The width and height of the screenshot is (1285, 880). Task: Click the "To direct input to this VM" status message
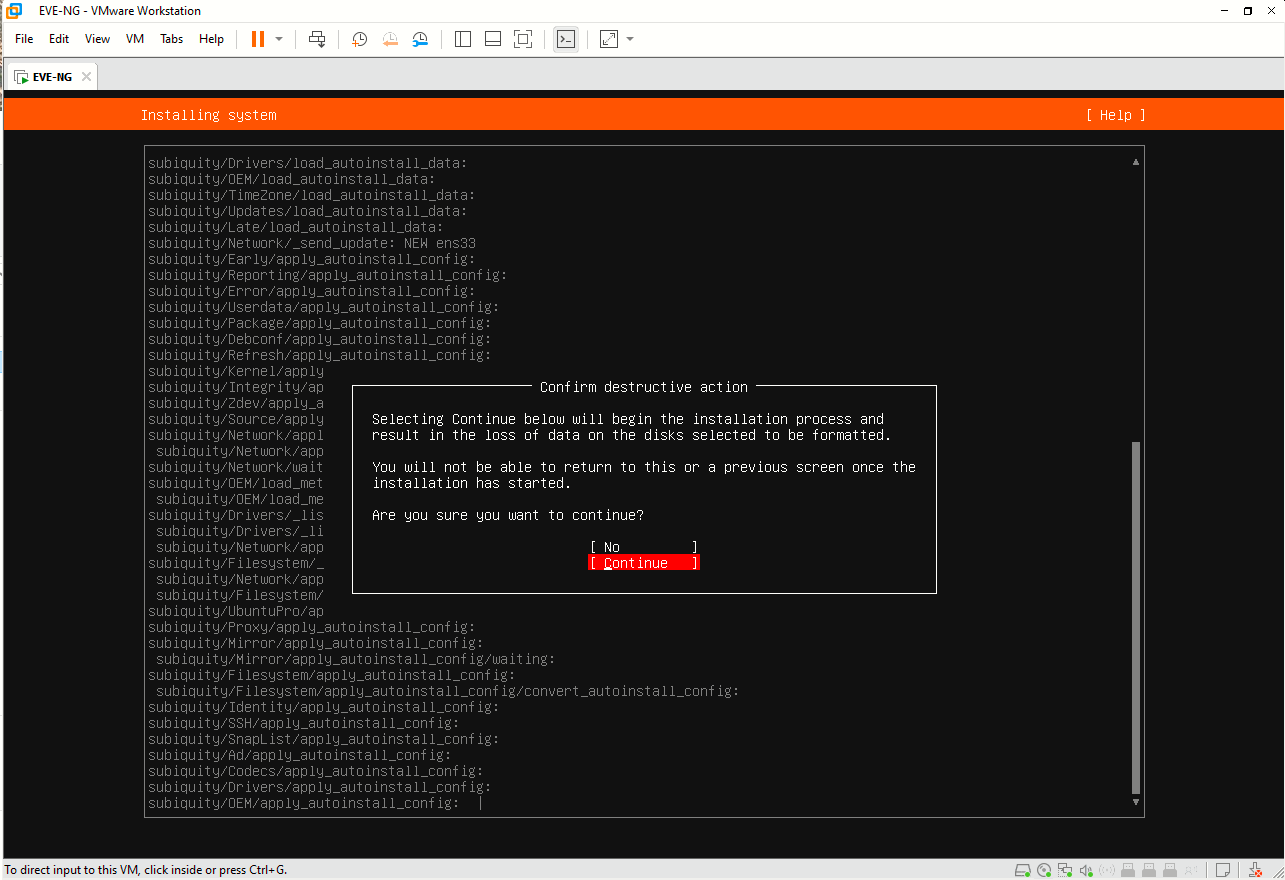pos(146,870)
